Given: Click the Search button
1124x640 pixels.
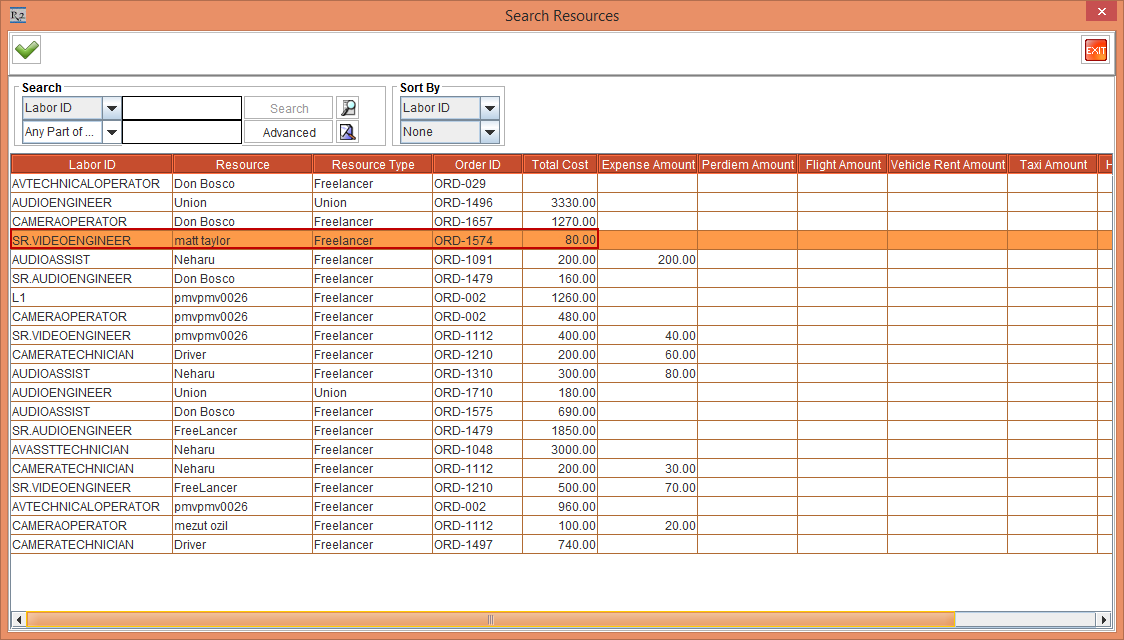Looking at the screenshot, I should pos(288,107).
